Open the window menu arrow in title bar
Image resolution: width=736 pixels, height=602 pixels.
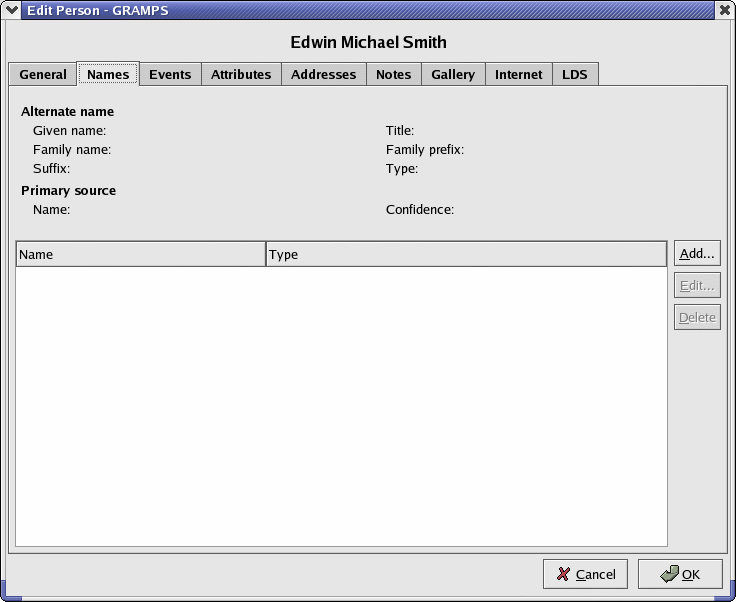pos(12,10)
